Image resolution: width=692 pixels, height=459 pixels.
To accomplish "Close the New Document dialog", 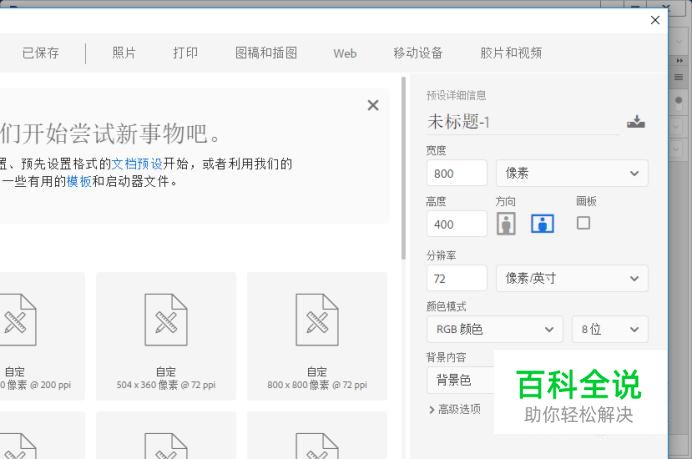I will [x=655, y=20].
